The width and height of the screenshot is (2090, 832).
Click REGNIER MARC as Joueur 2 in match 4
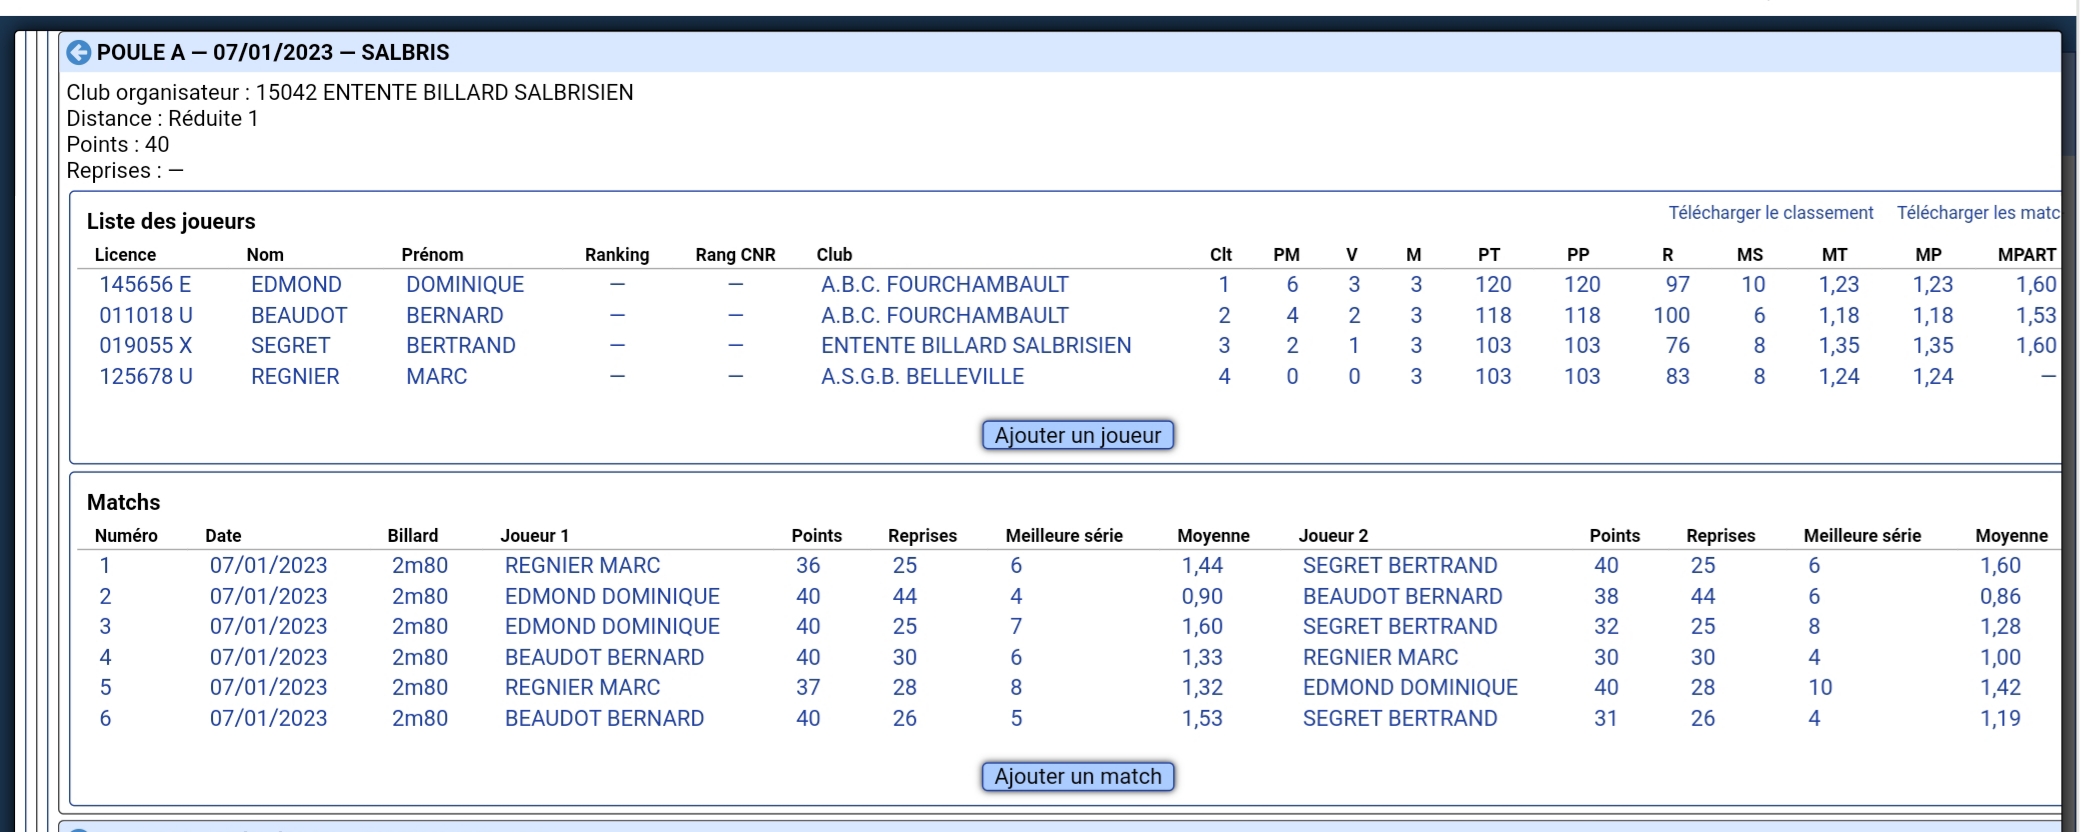(1380, 658)
